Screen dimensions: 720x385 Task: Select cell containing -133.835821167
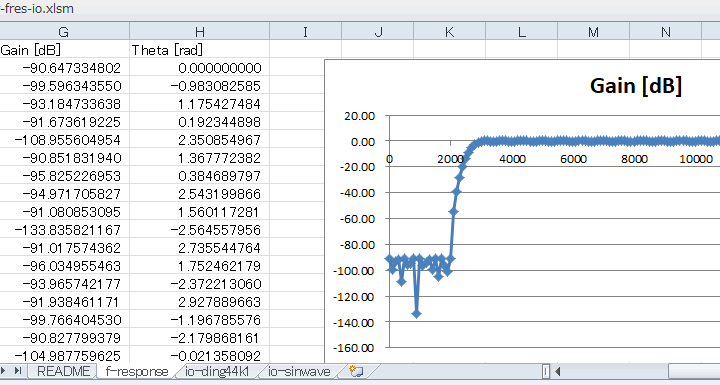click(x=64, y=230)
